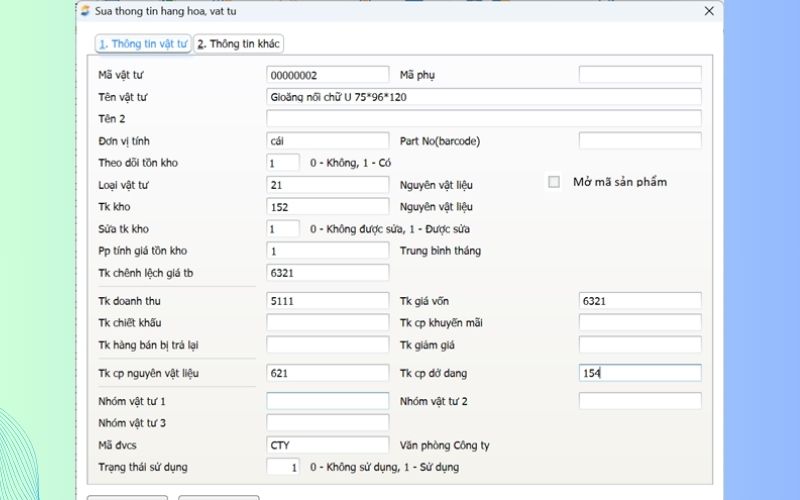Click the Tk doanh thu field
Viewport: 800px width, 500px height.
click(x=327, y=301)
